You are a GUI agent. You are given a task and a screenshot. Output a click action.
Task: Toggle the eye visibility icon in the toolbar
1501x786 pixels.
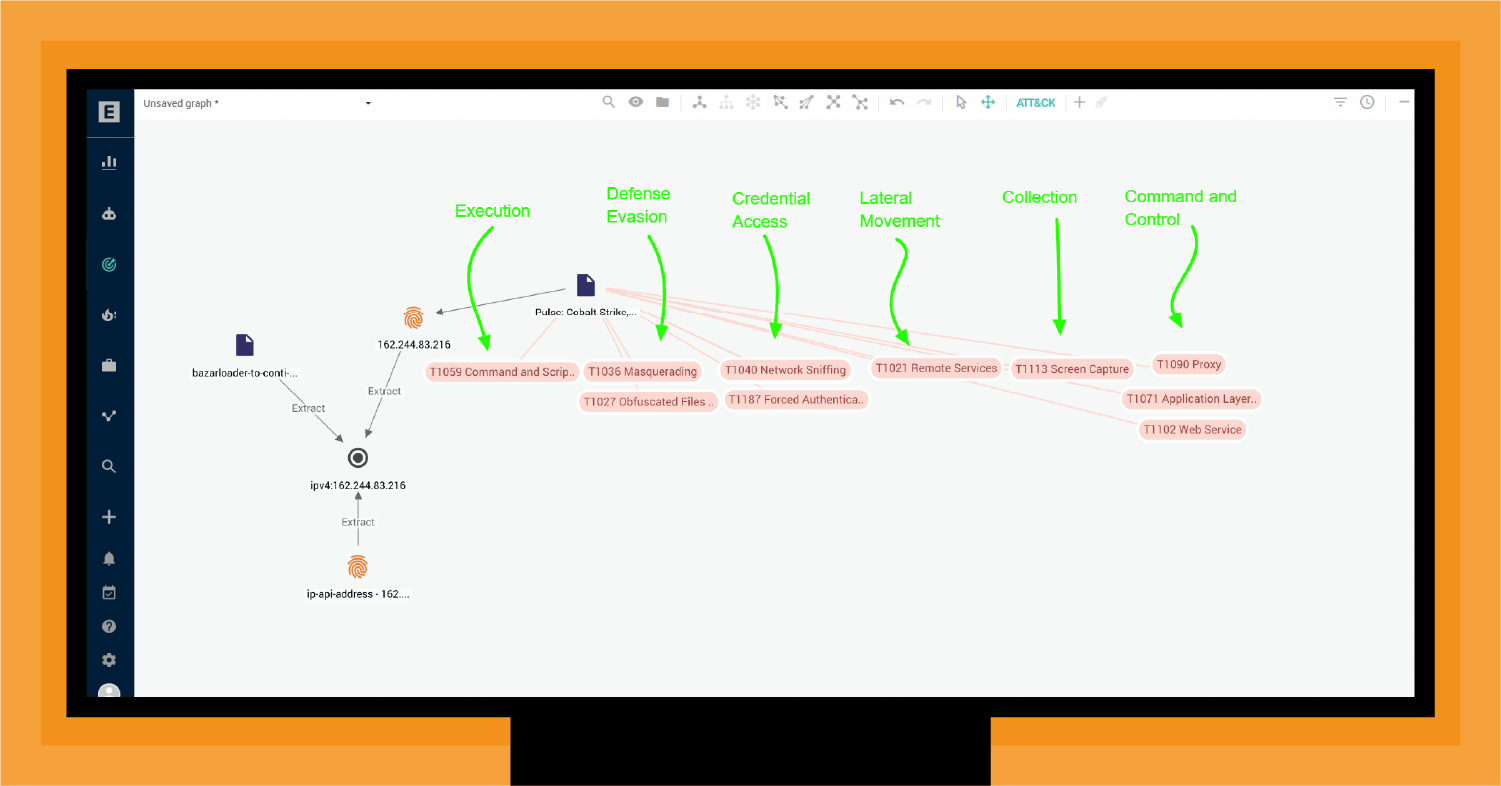(x=636, y=102)
